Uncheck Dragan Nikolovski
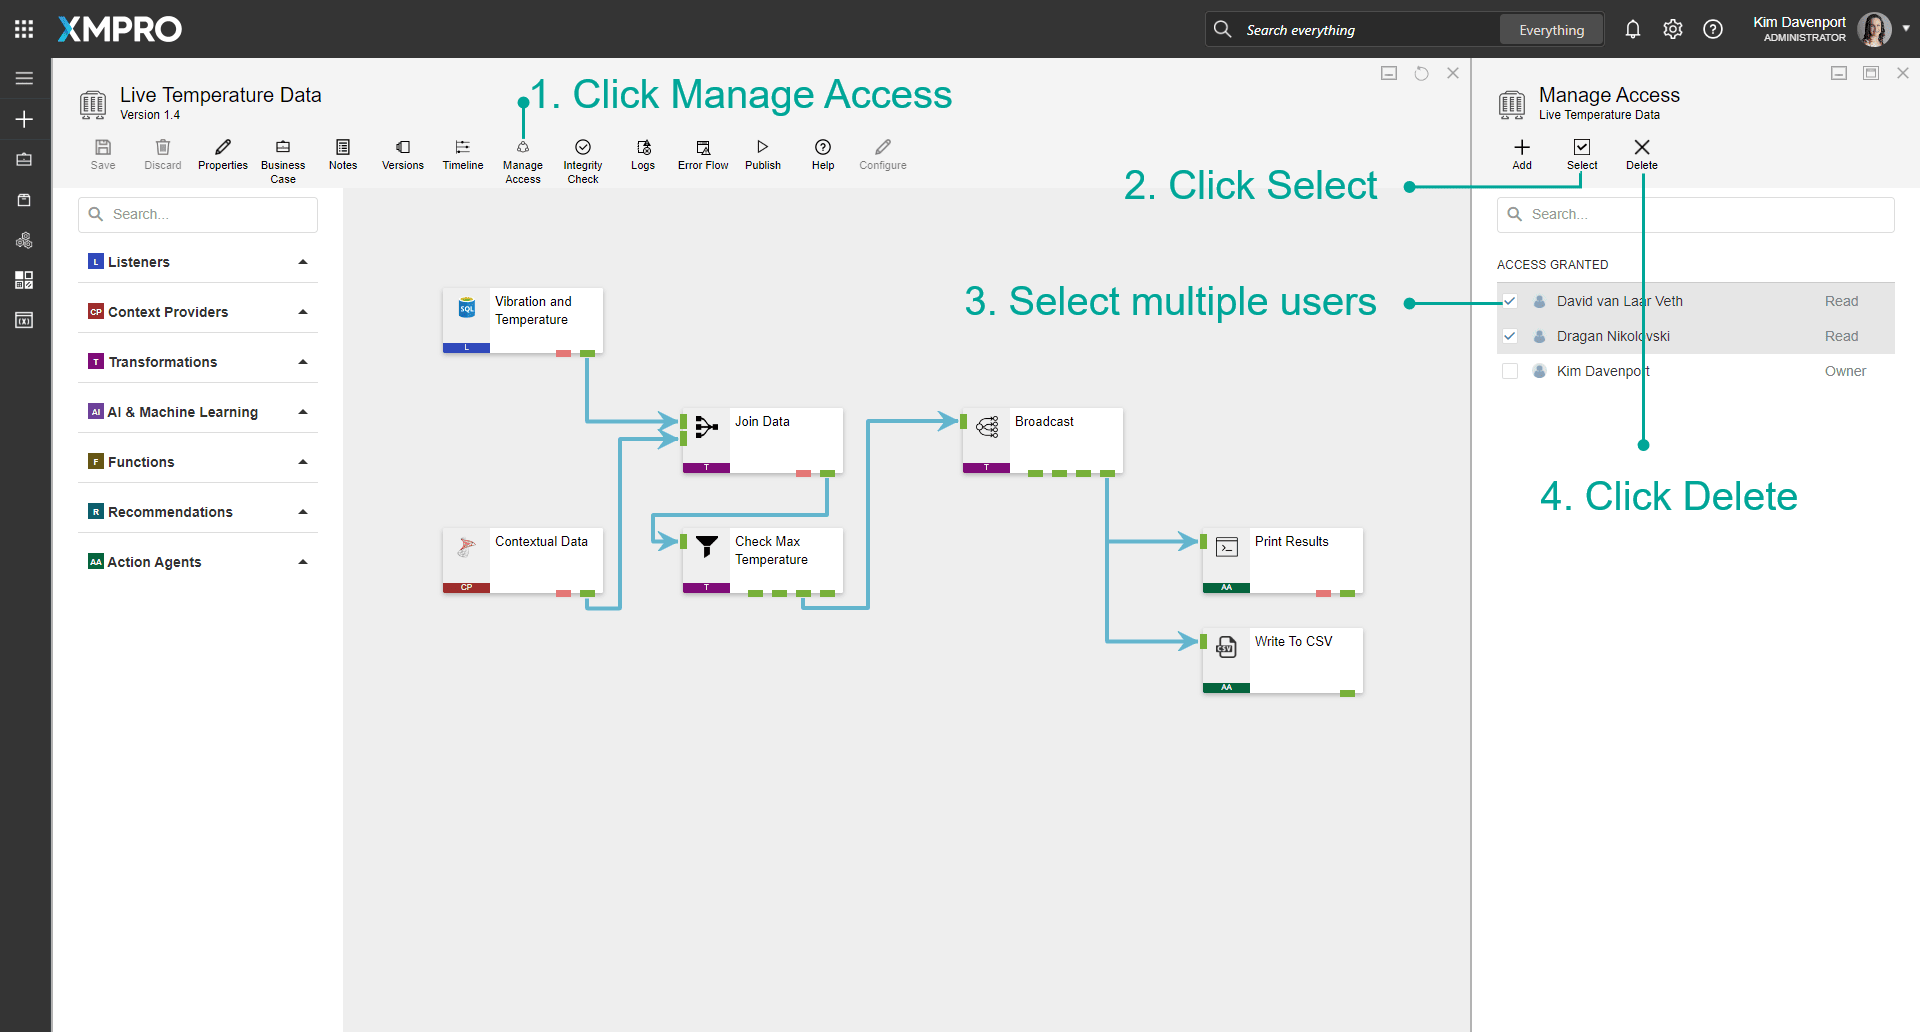This screenshot has height=1032, width=1920. (1510, 336)
